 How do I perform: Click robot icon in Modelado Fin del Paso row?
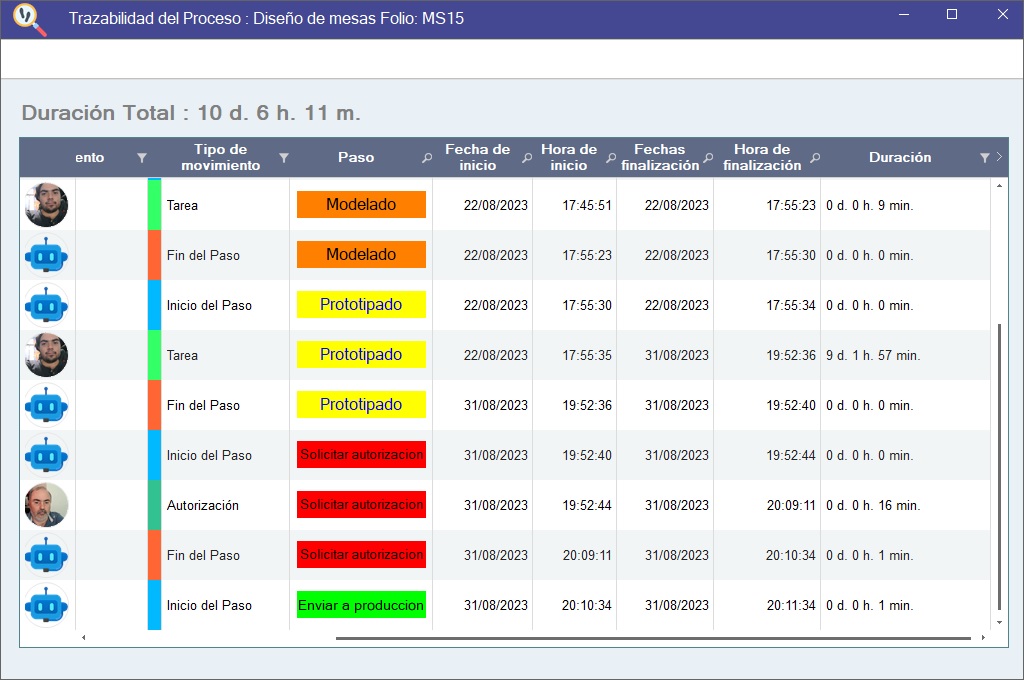point(46,255)
